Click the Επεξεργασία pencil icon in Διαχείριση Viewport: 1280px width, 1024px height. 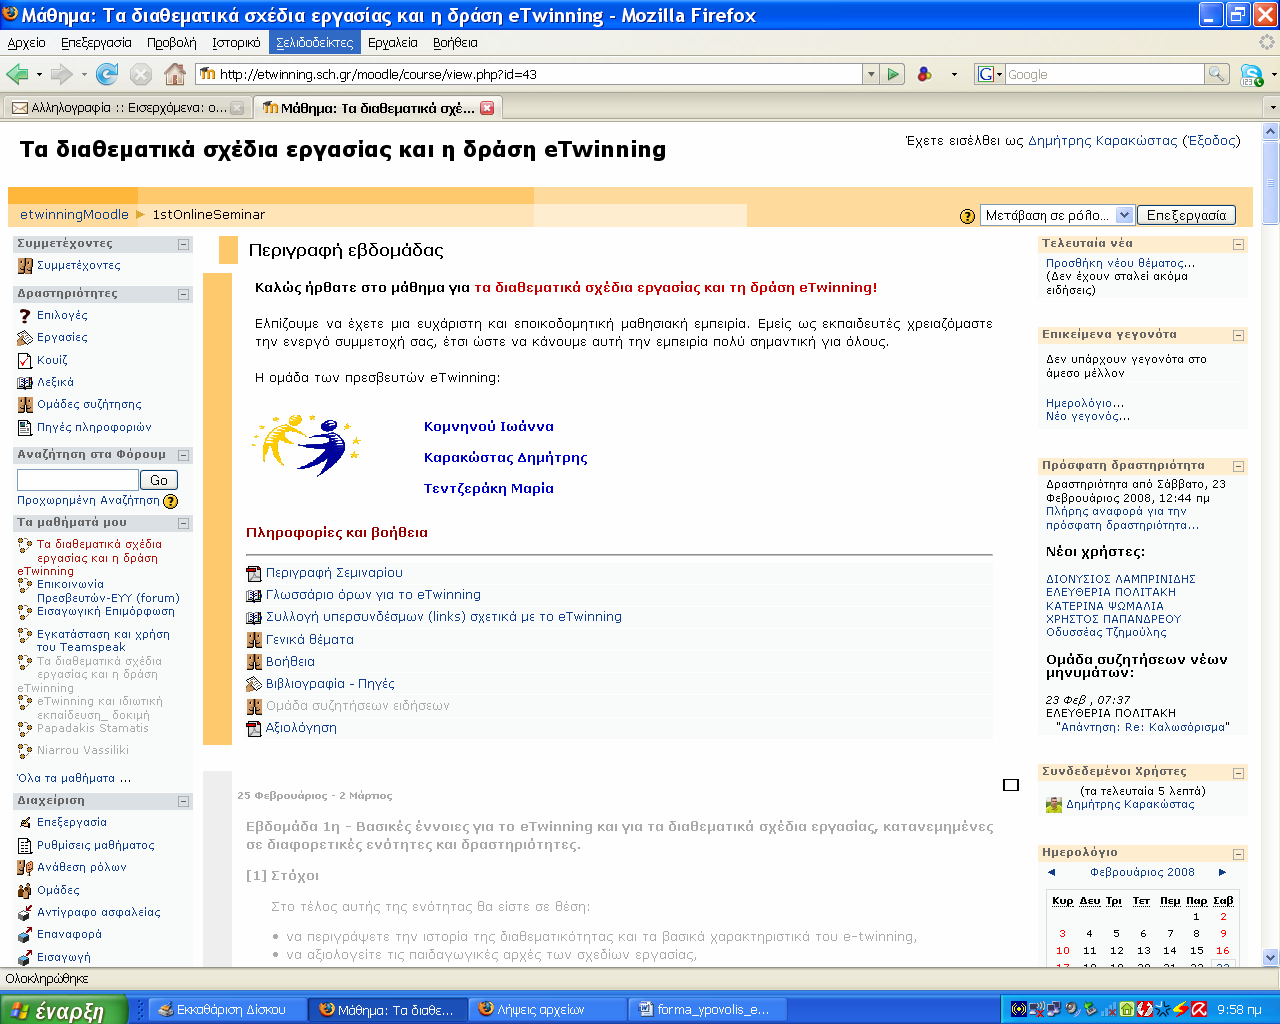click(26, 822)
